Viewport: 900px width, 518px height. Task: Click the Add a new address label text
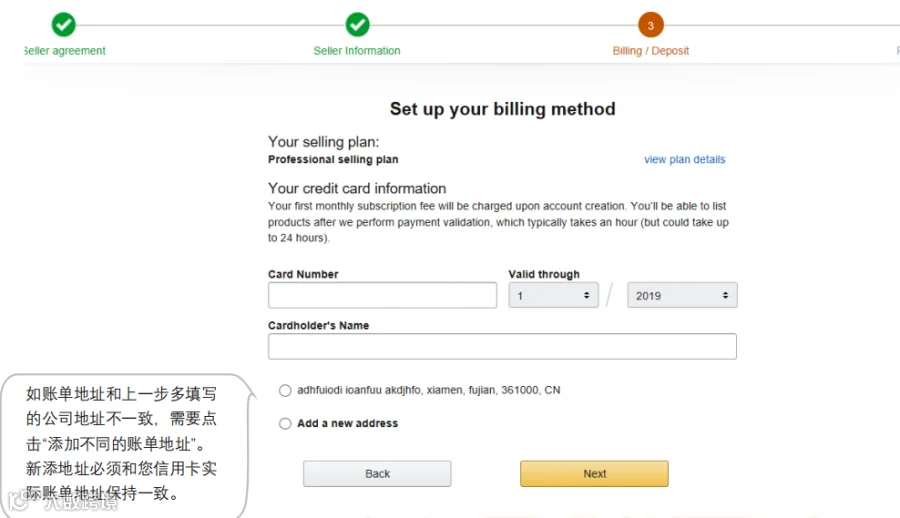coord(347,424)
